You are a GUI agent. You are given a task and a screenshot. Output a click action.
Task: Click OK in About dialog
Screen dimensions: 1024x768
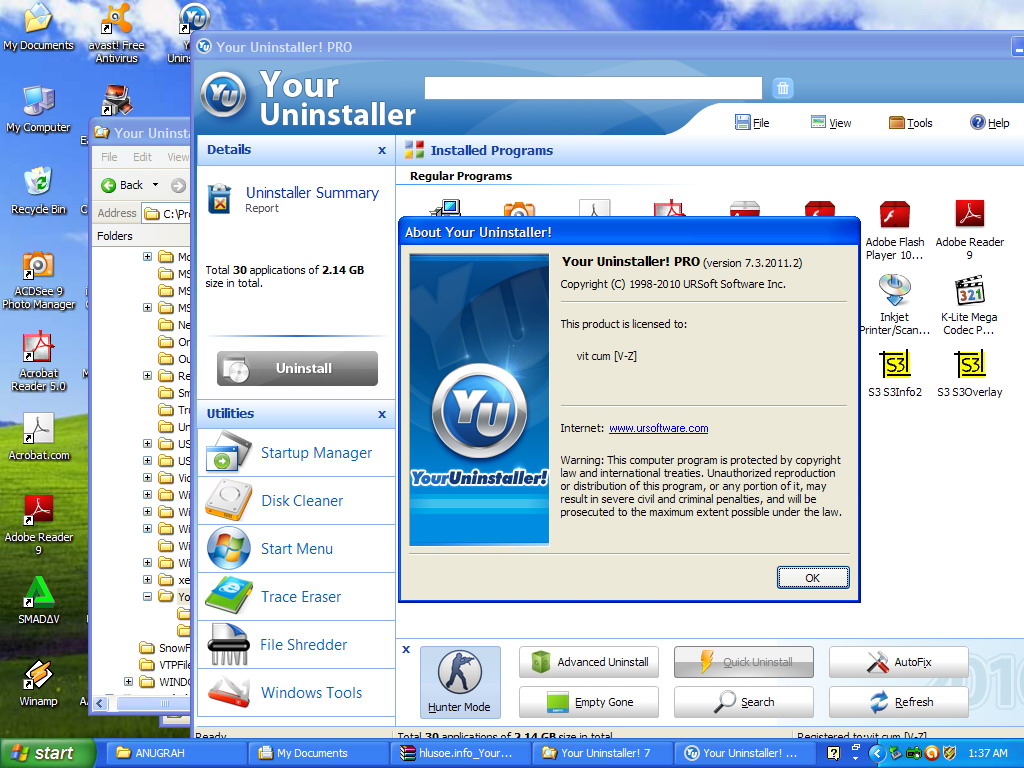point(812,578)
